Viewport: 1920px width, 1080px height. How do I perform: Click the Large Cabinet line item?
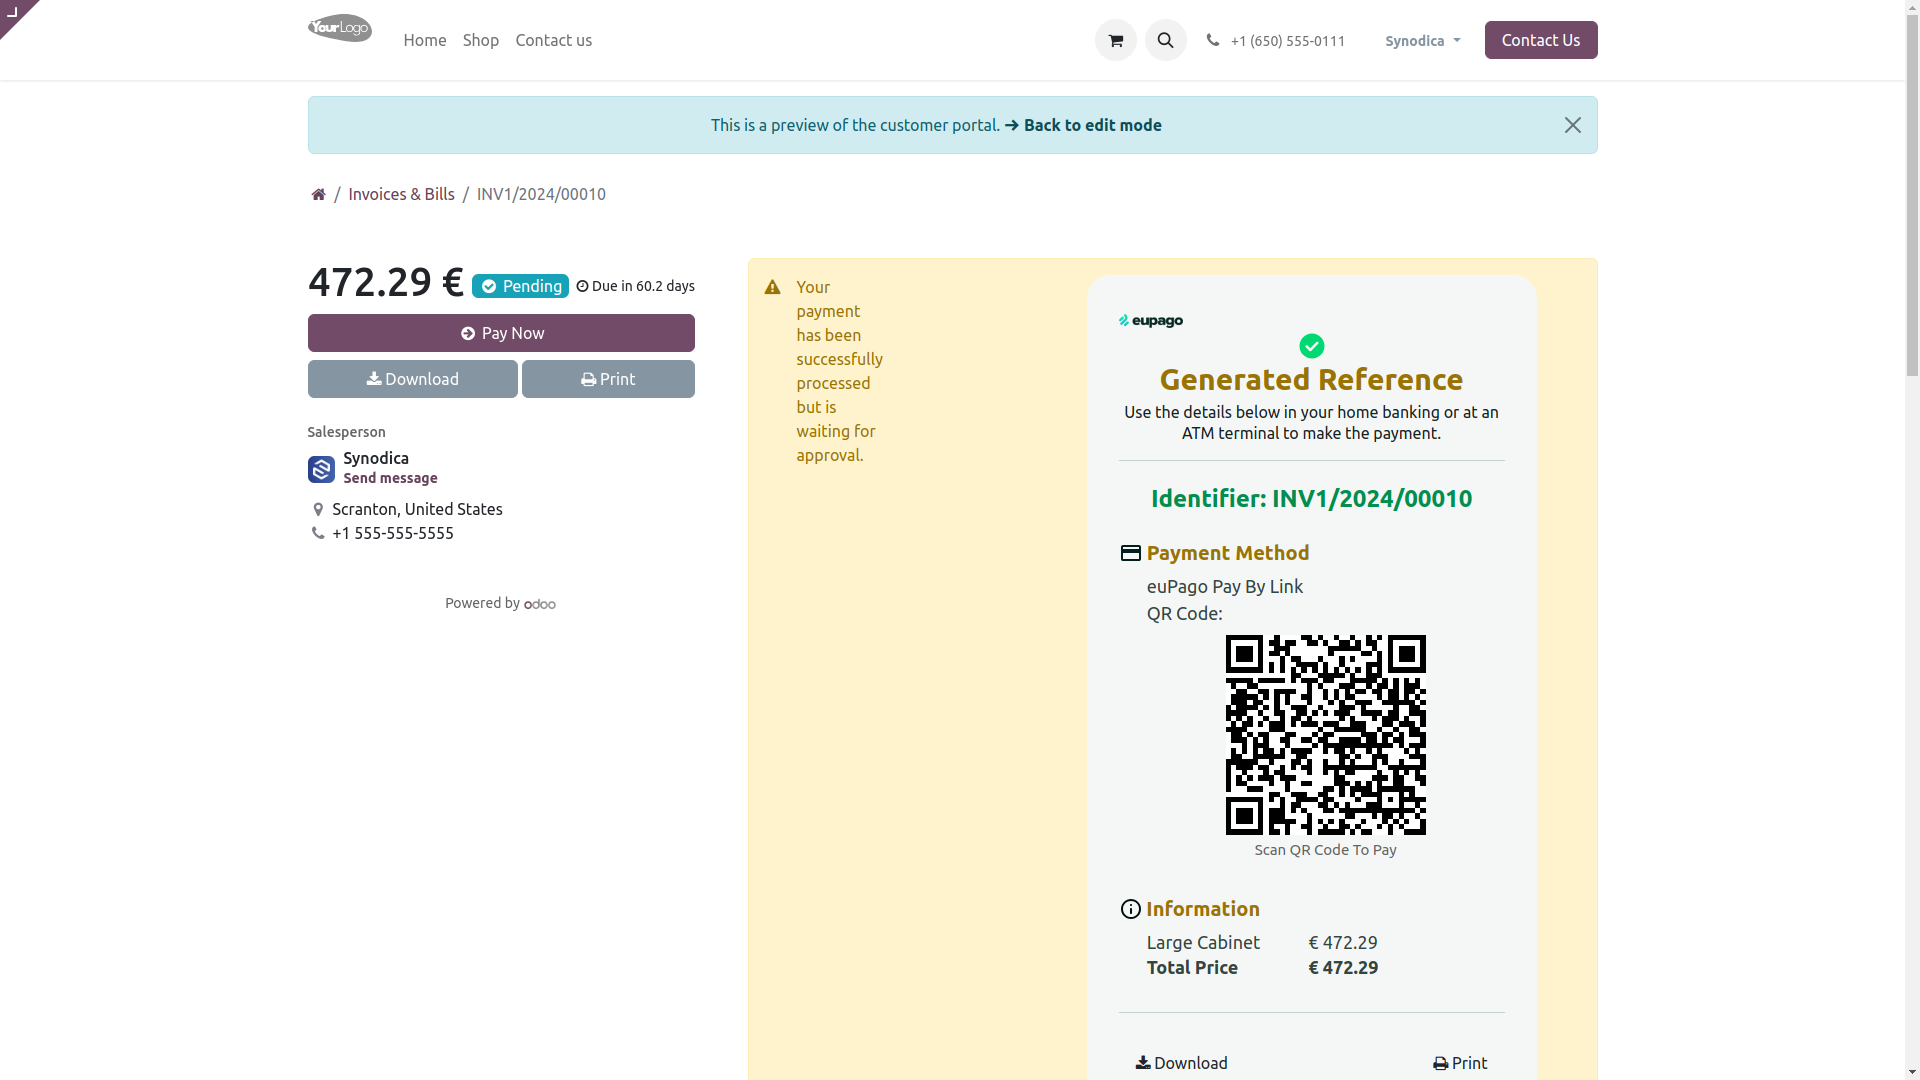coord(1202,942)
